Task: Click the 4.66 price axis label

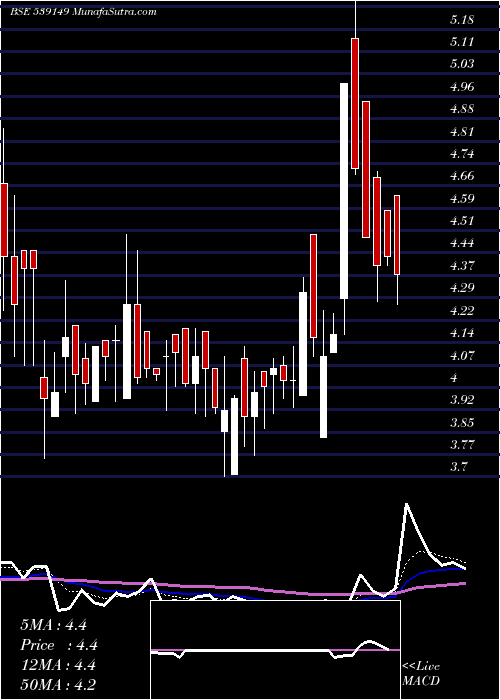Action: [x=462, y=176]
